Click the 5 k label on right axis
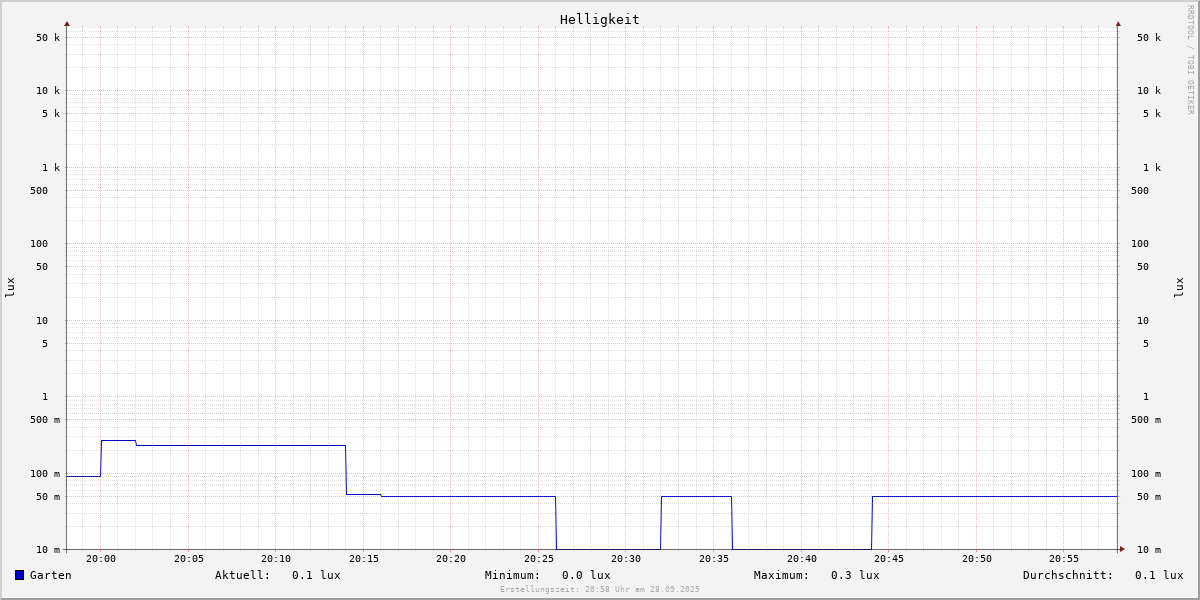This screenshot has width=1200, height=600. point(1152,114)
